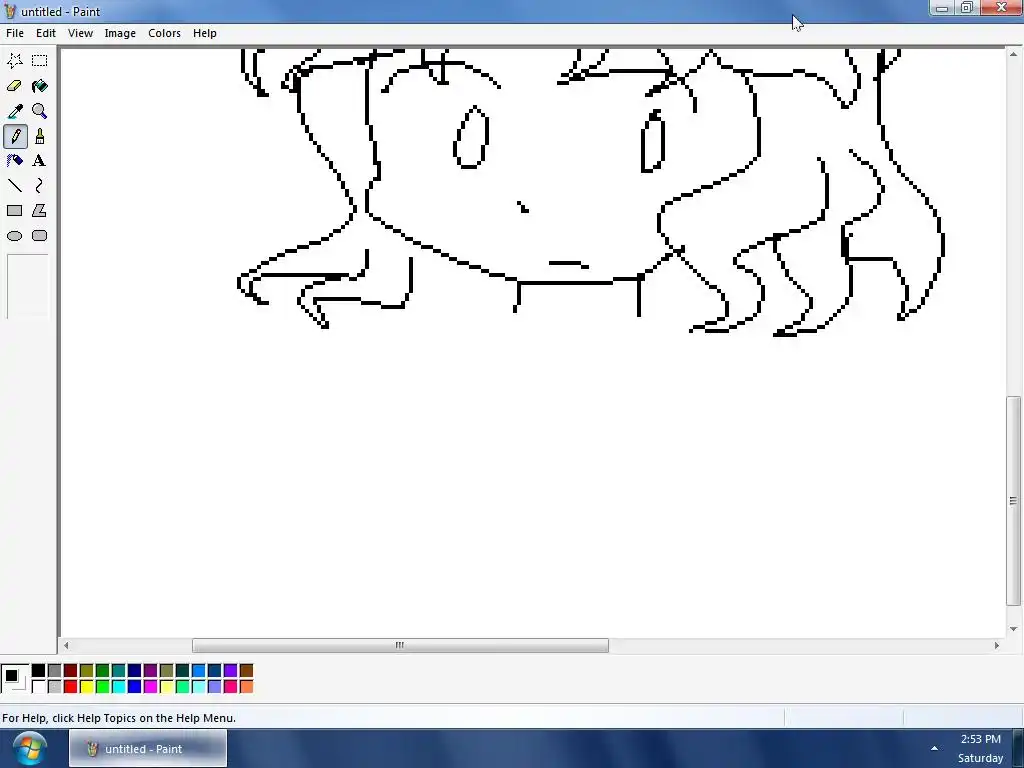Choose the black color swatch in palette
Screen dimensions: 1024x768
point(39,671)
